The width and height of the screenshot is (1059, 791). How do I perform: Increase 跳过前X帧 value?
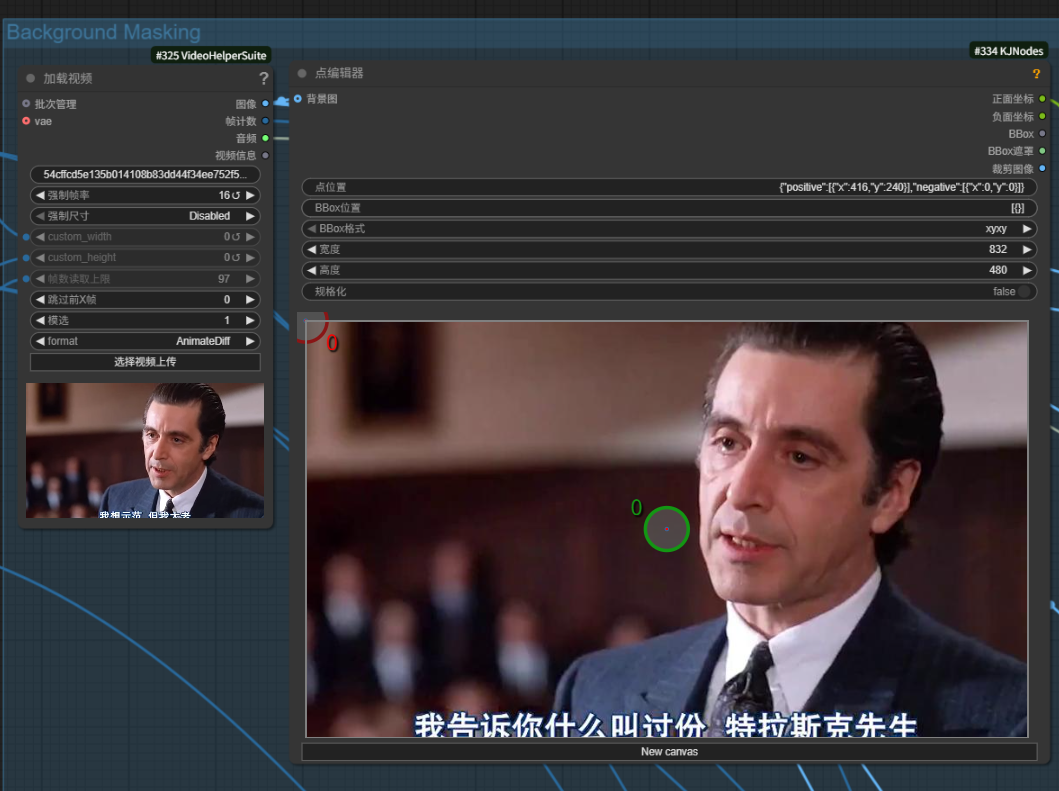pos(251,299)
